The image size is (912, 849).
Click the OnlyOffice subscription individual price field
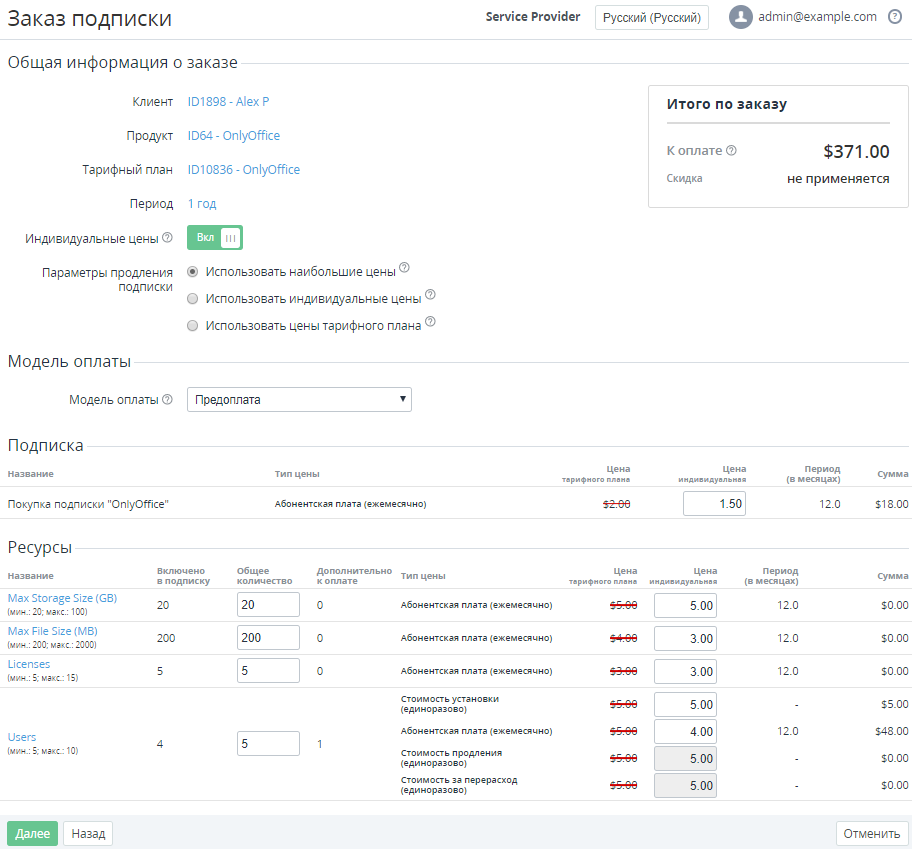tap(714, 504)
